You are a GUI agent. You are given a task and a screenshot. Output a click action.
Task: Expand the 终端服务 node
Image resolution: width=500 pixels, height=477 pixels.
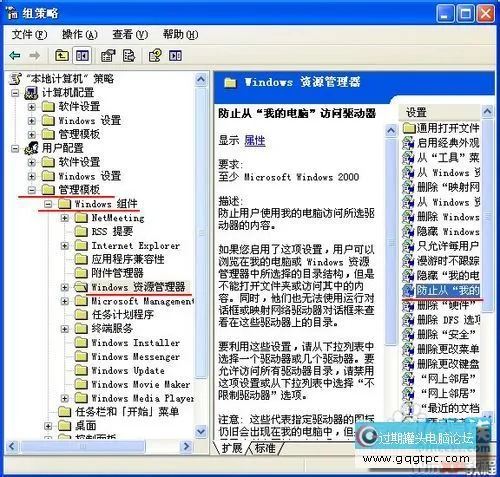[65, 329]
